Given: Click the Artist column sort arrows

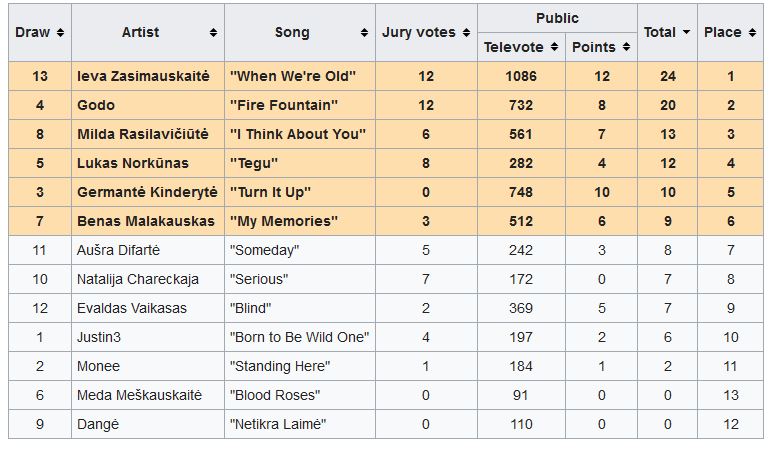Looking at the screenshot, I should [x=213, y=32].
